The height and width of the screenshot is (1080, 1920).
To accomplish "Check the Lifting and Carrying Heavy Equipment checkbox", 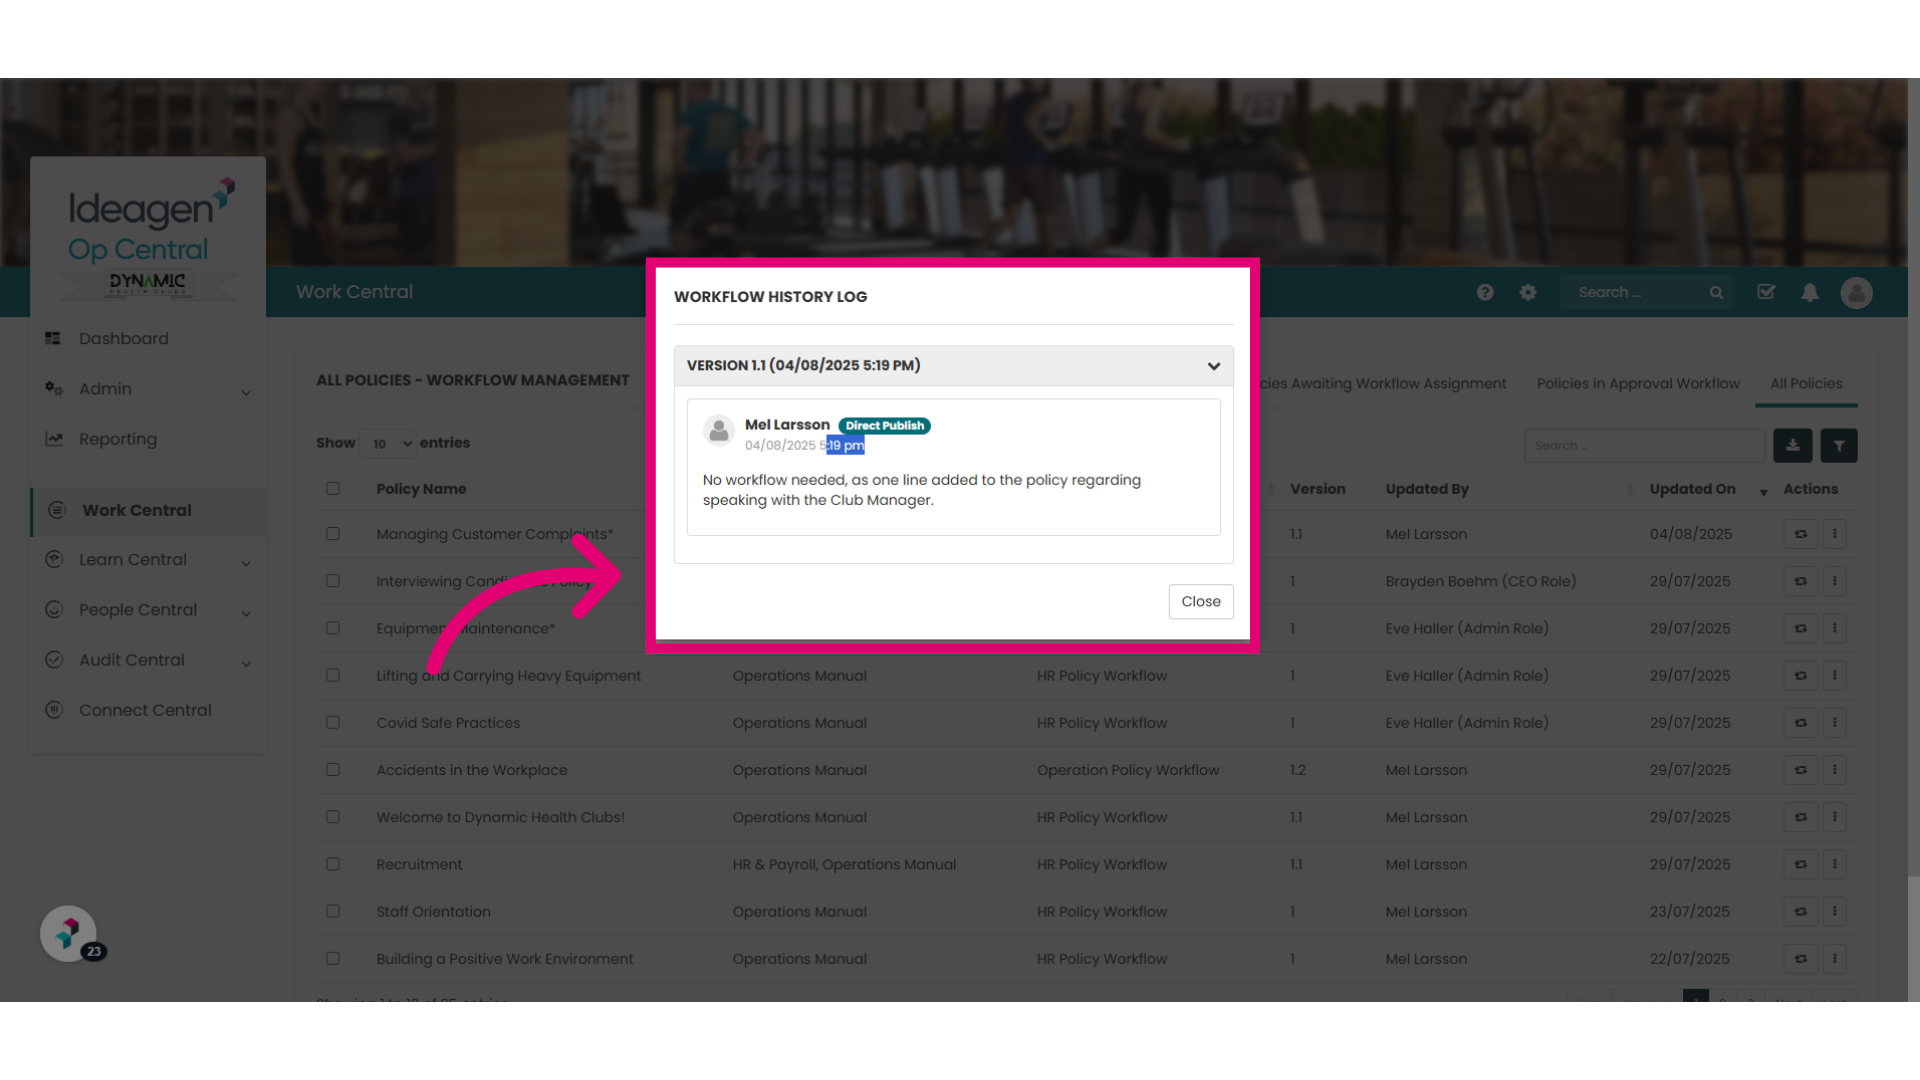I will [x=333, y=675].
